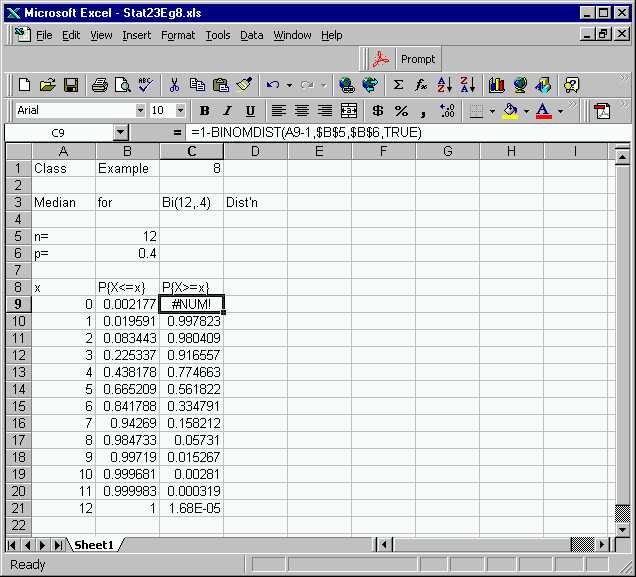Screen dimensions: 636x577
Task: Toggle Underline formatting
Action: coord(249,111)
